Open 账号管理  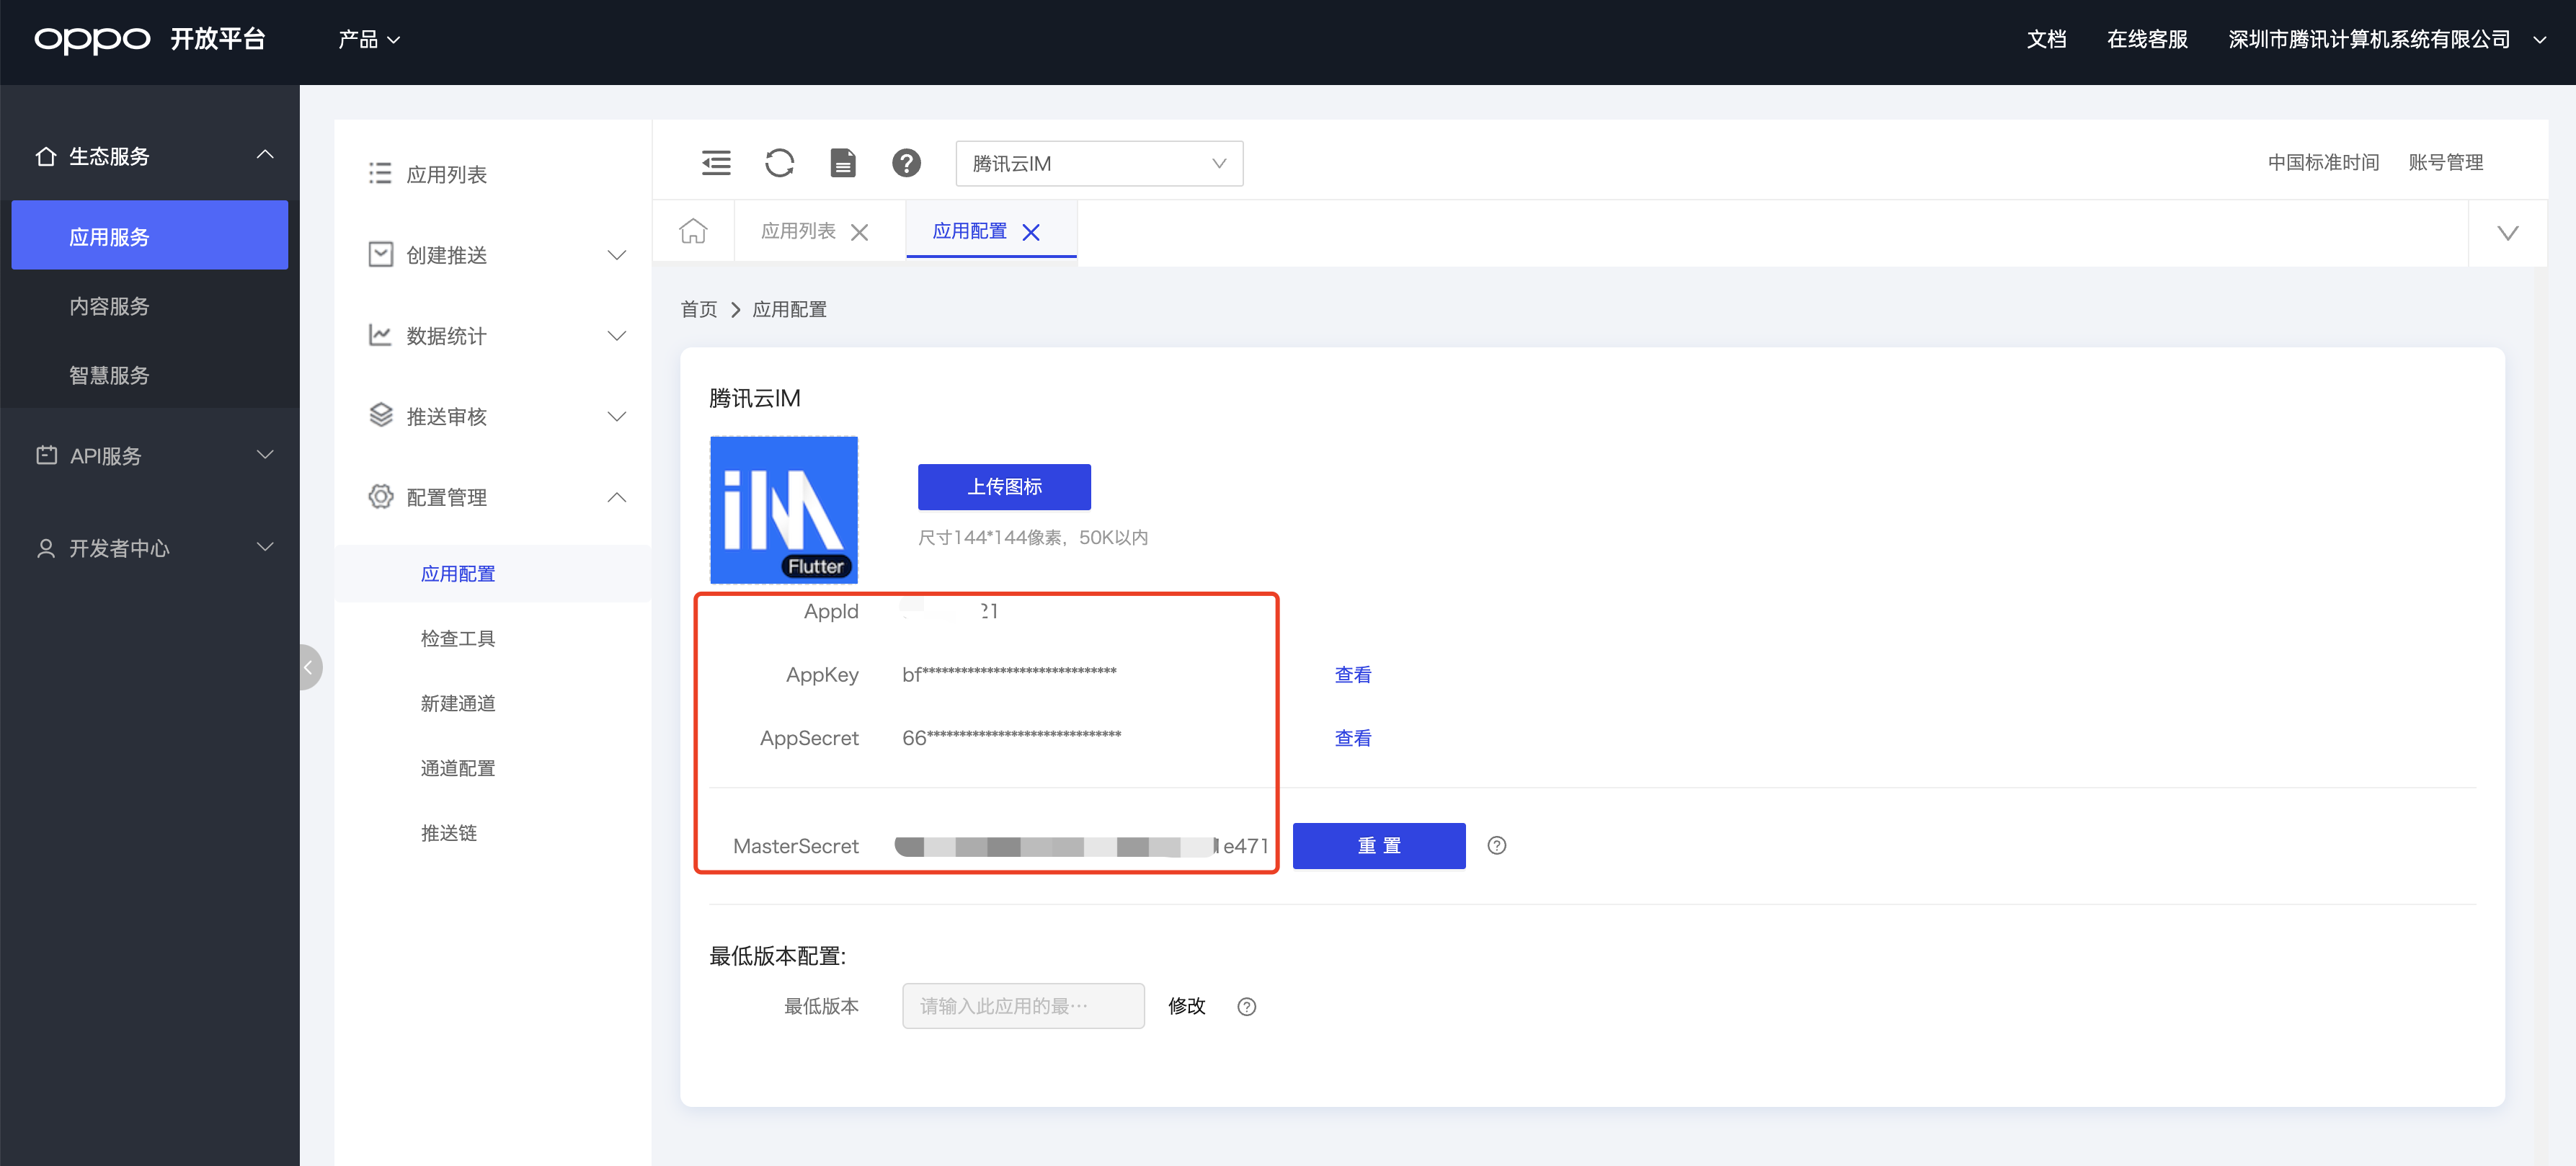(2446, 163)
